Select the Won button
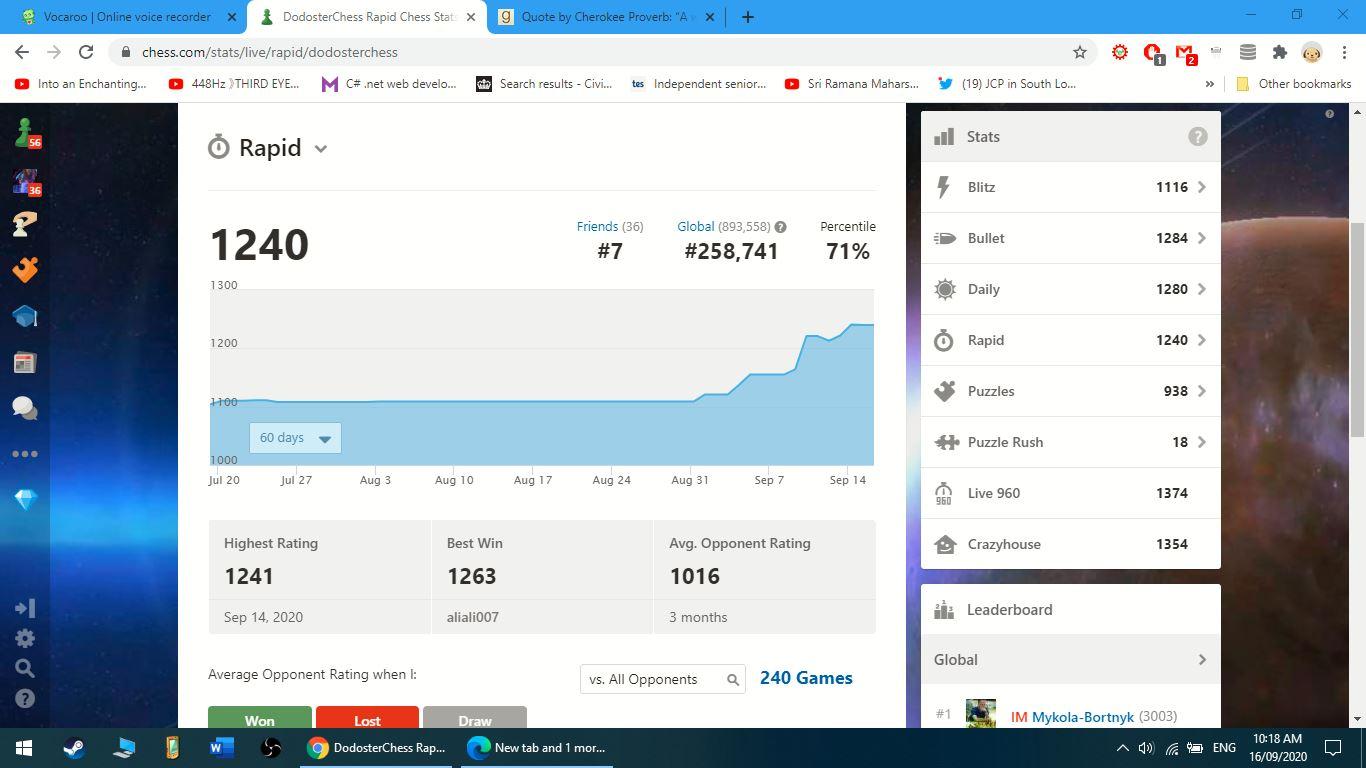The width and height of the screenshot is (1366, 768). click(x=259, y=719)
